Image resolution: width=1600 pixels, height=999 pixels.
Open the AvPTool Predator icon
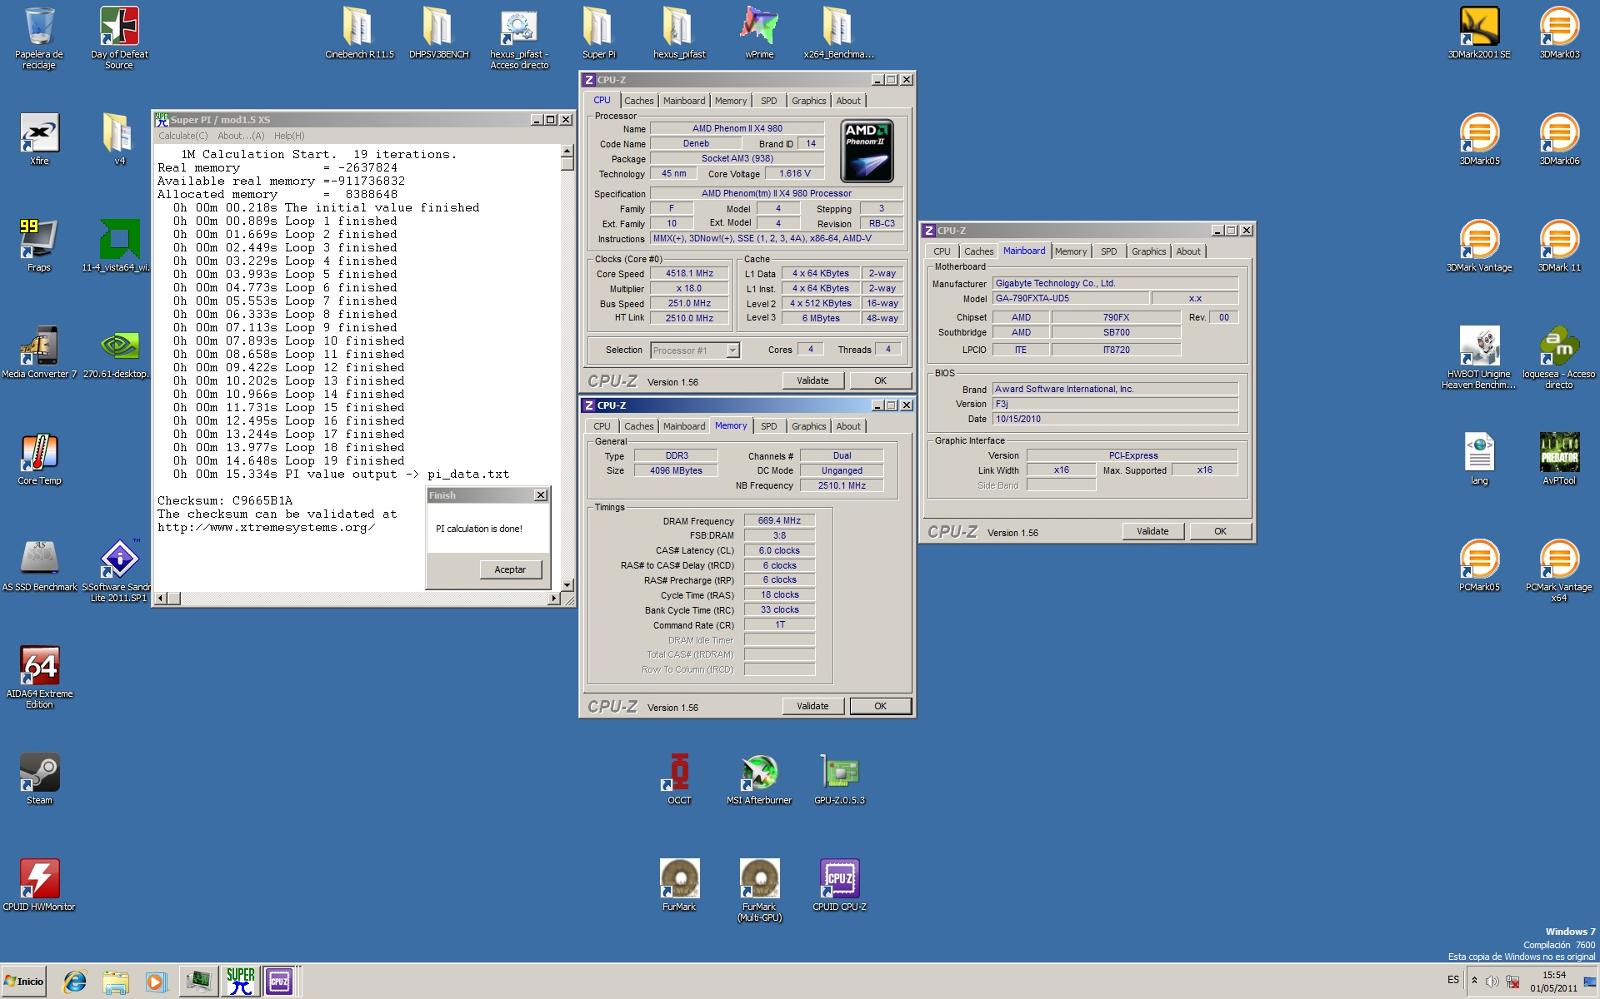(x=1559, y=459)
